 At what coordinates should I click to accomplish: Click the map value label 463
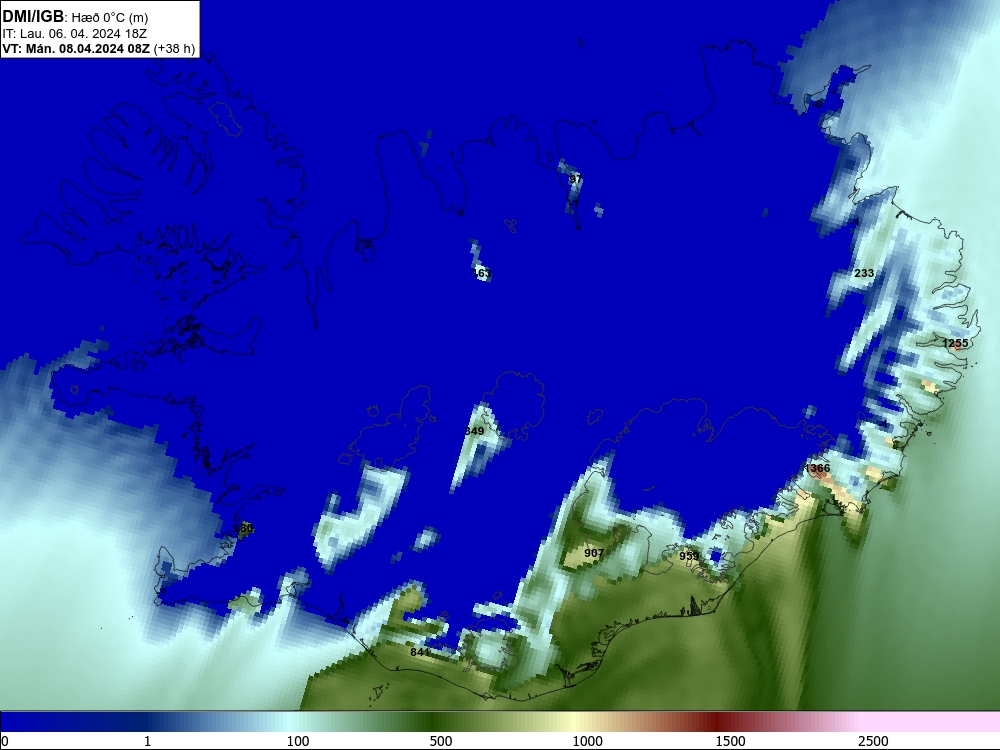coord(482,273)
